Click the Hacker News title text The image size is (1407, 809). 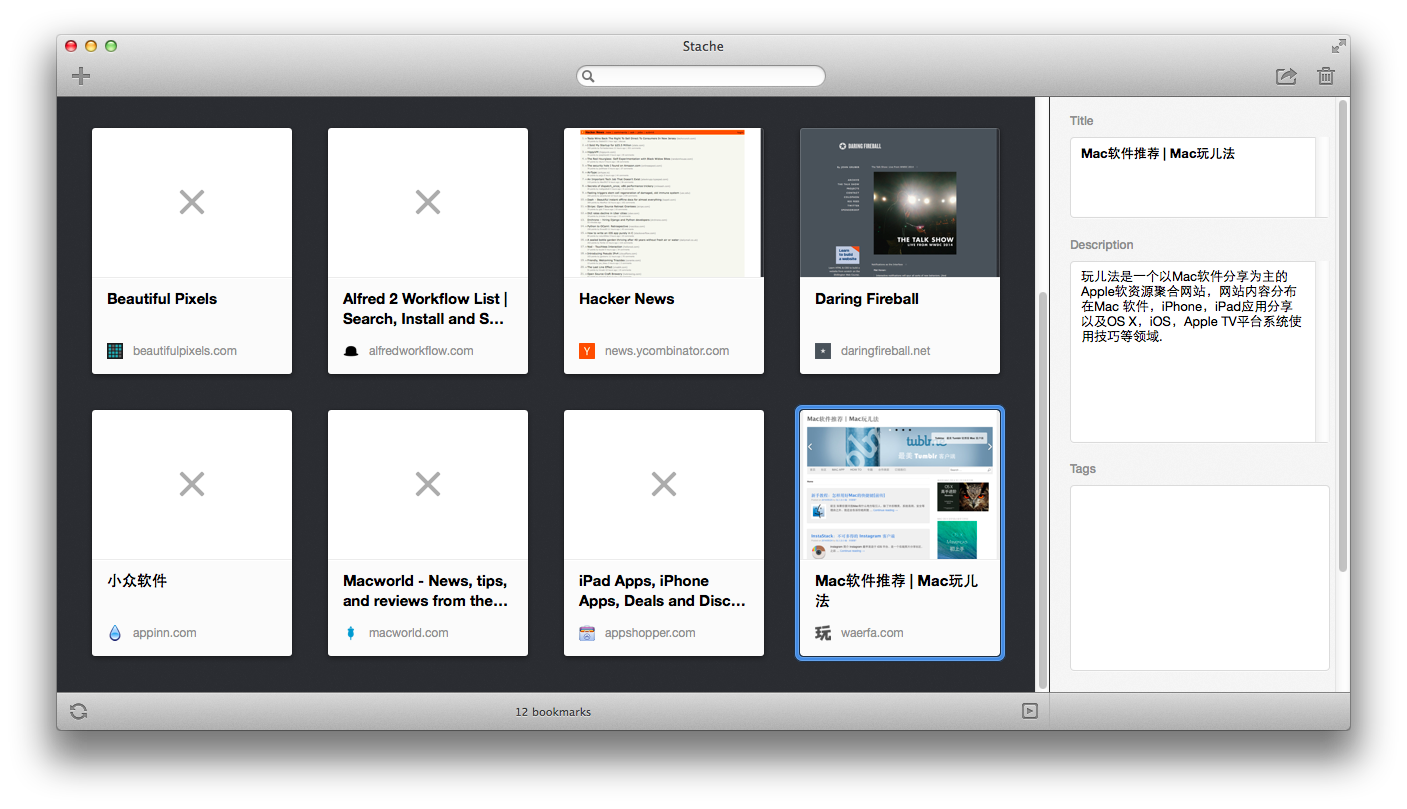627,299
